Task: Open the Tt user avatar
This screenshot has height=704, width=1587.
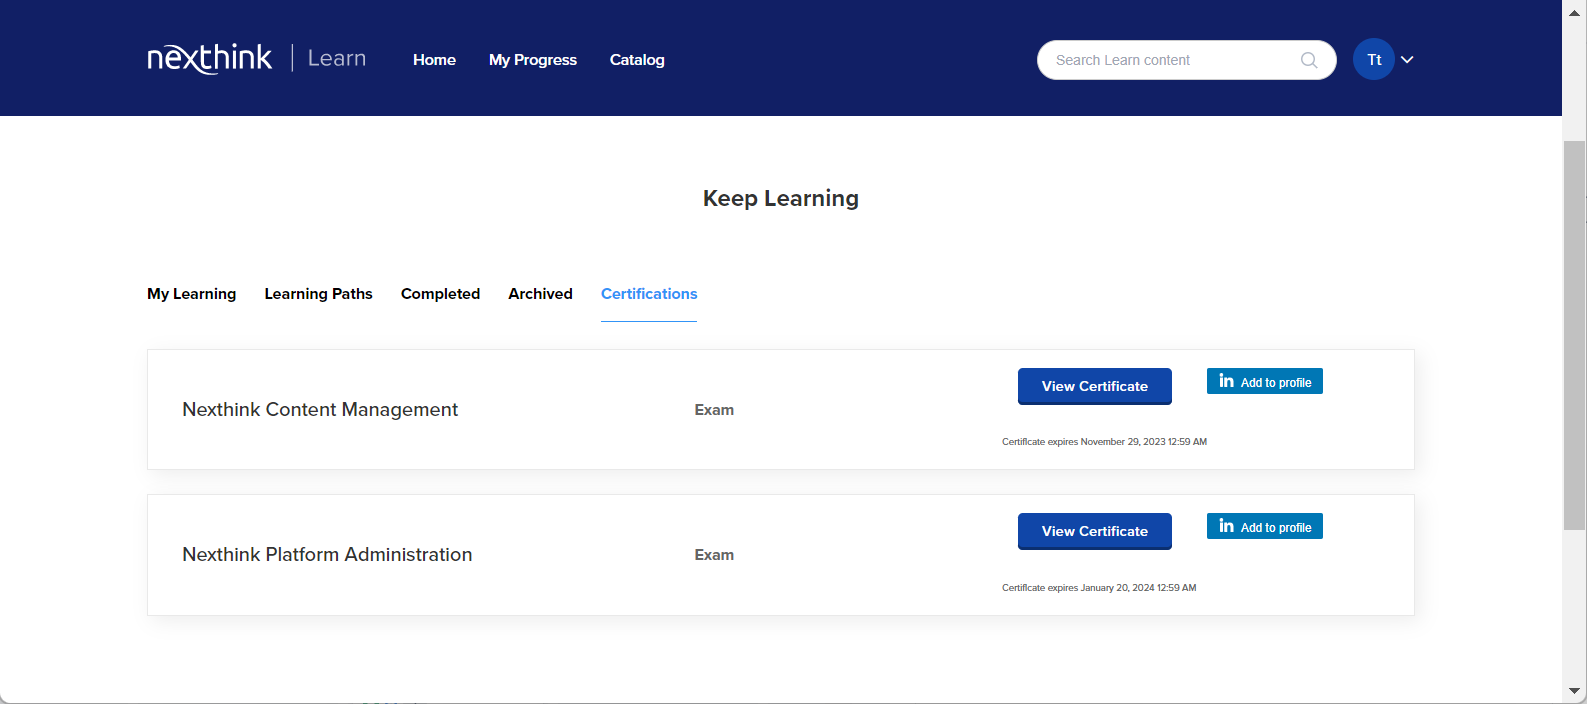Action: click(1373, 60)
